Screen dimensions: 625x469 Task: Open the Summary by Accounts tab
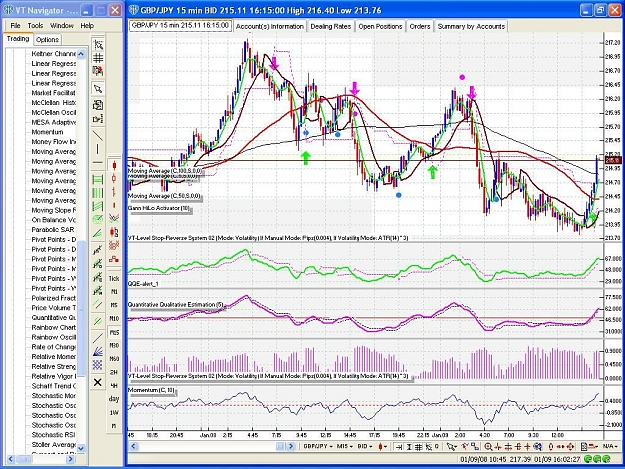[x=471, y=26]
